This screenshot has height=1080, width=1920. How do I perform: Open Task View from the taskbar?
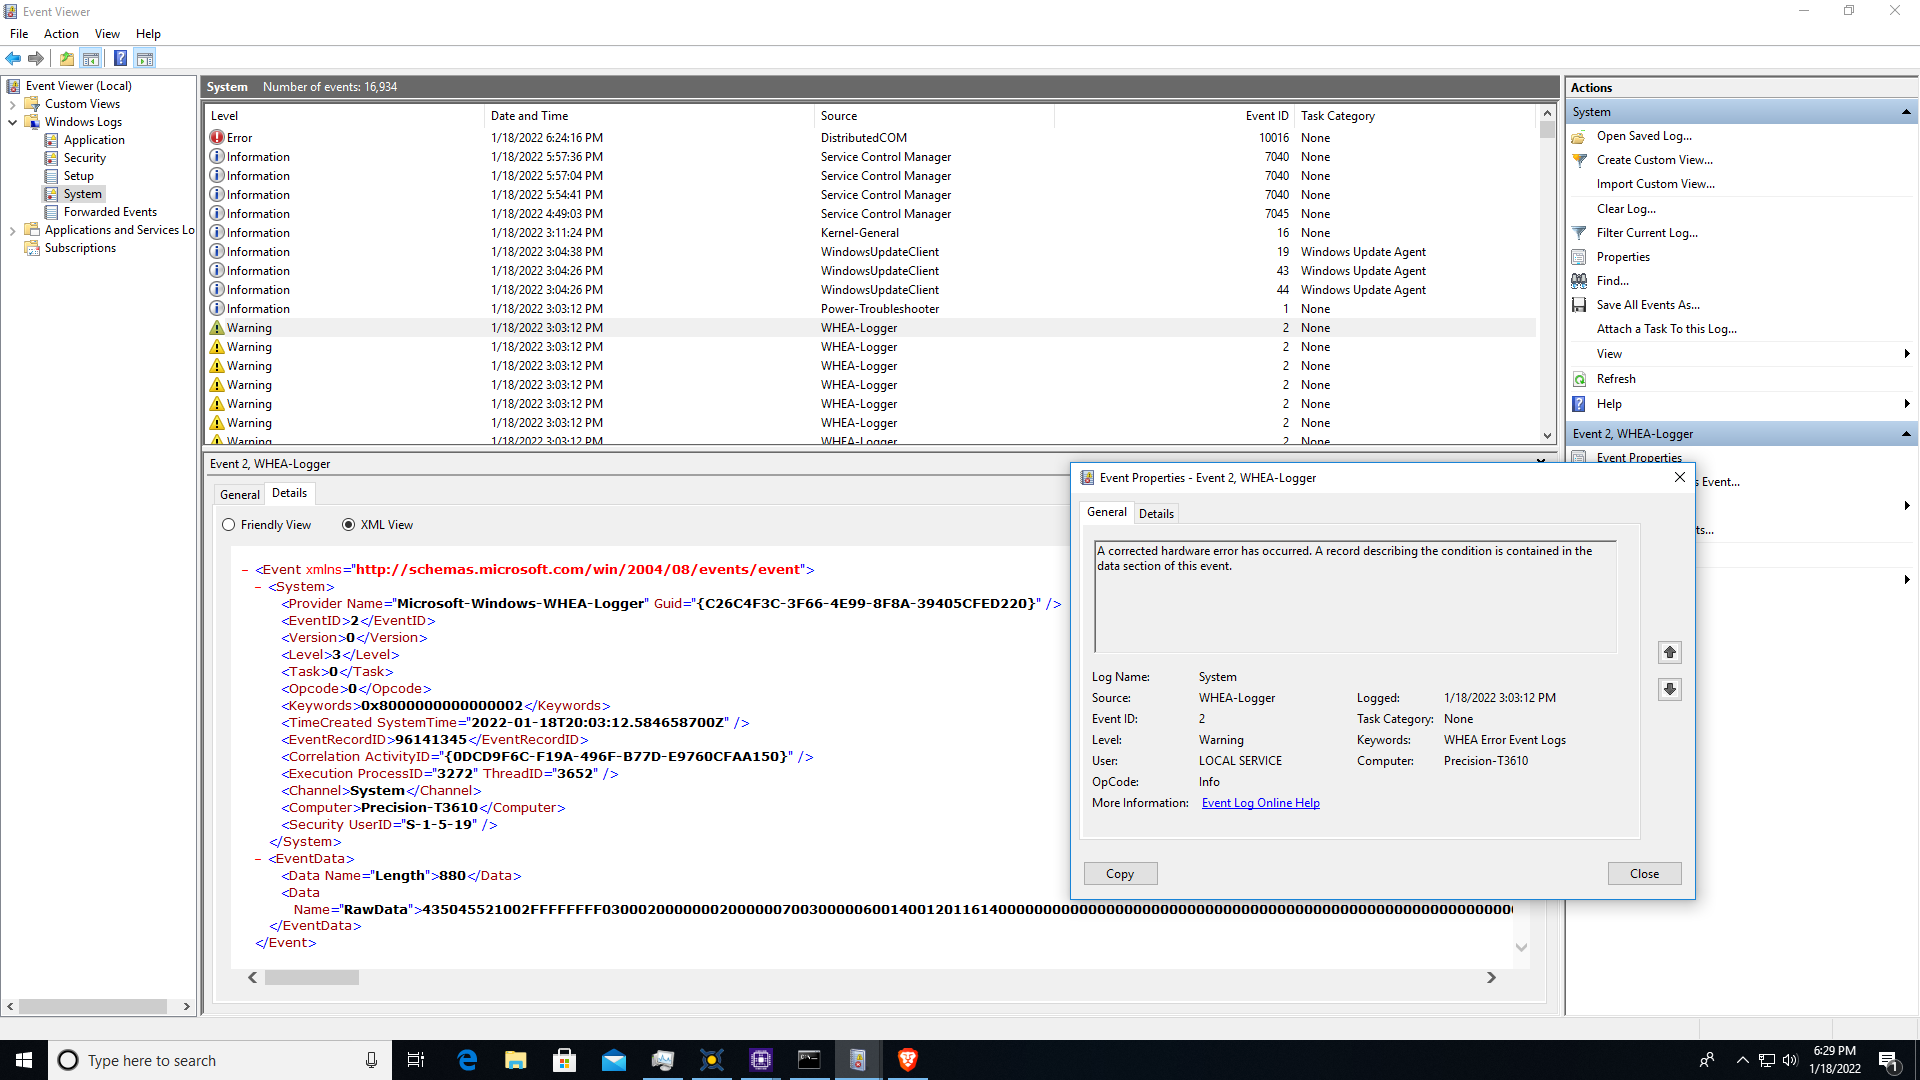click(416, 1060)
